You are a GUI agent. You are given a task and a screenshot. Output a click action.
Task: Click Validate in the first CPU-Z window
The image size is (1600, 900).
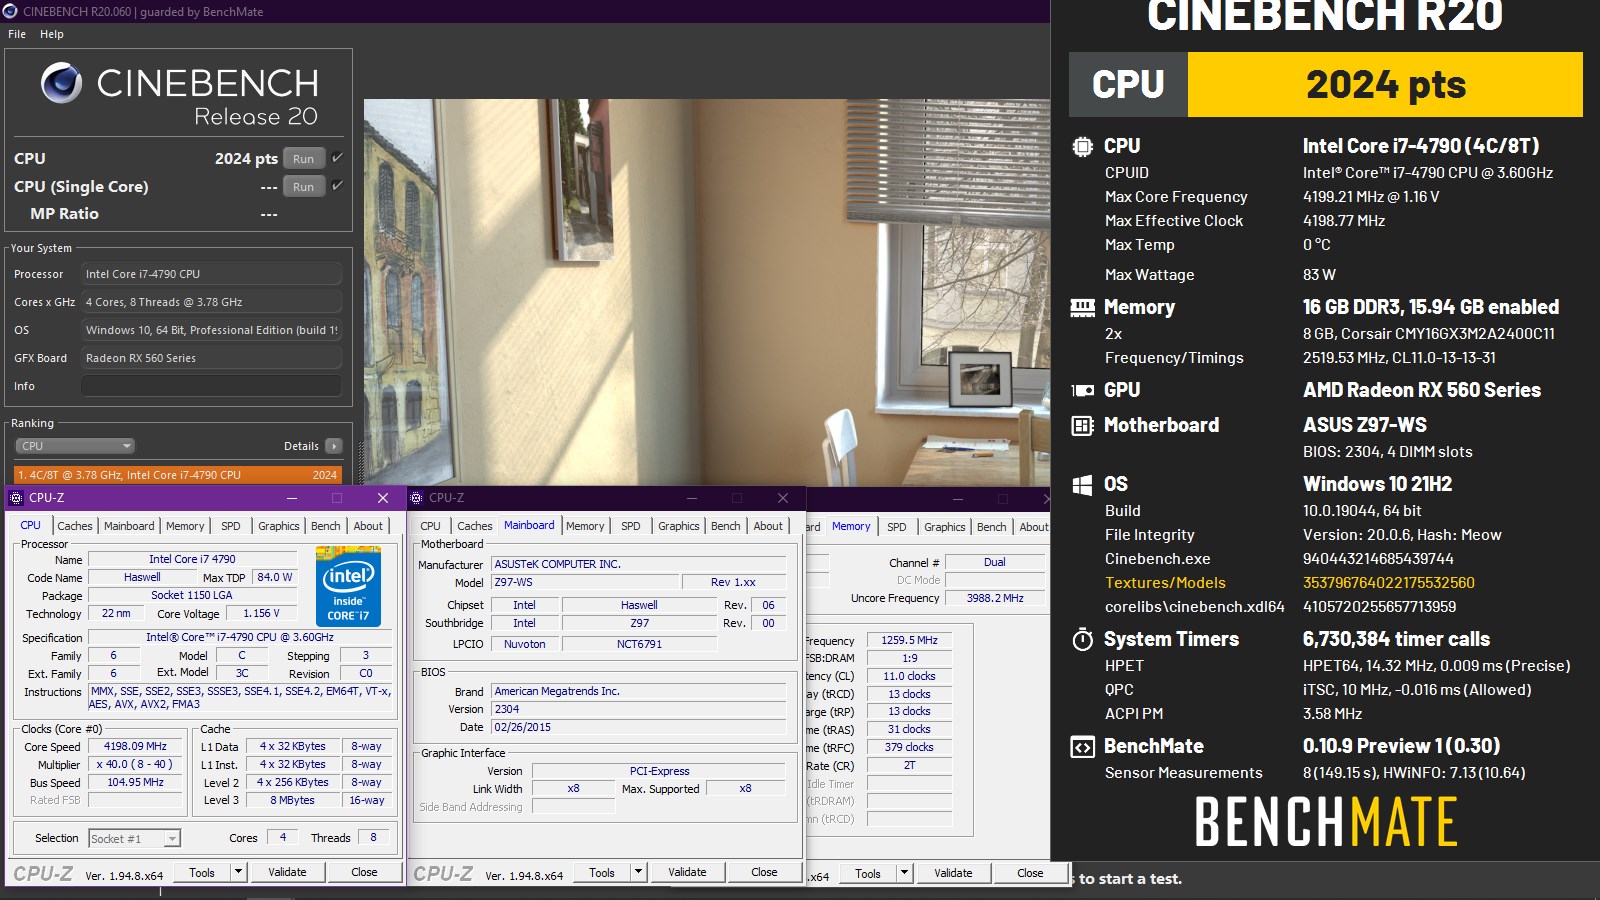(287, 872)
